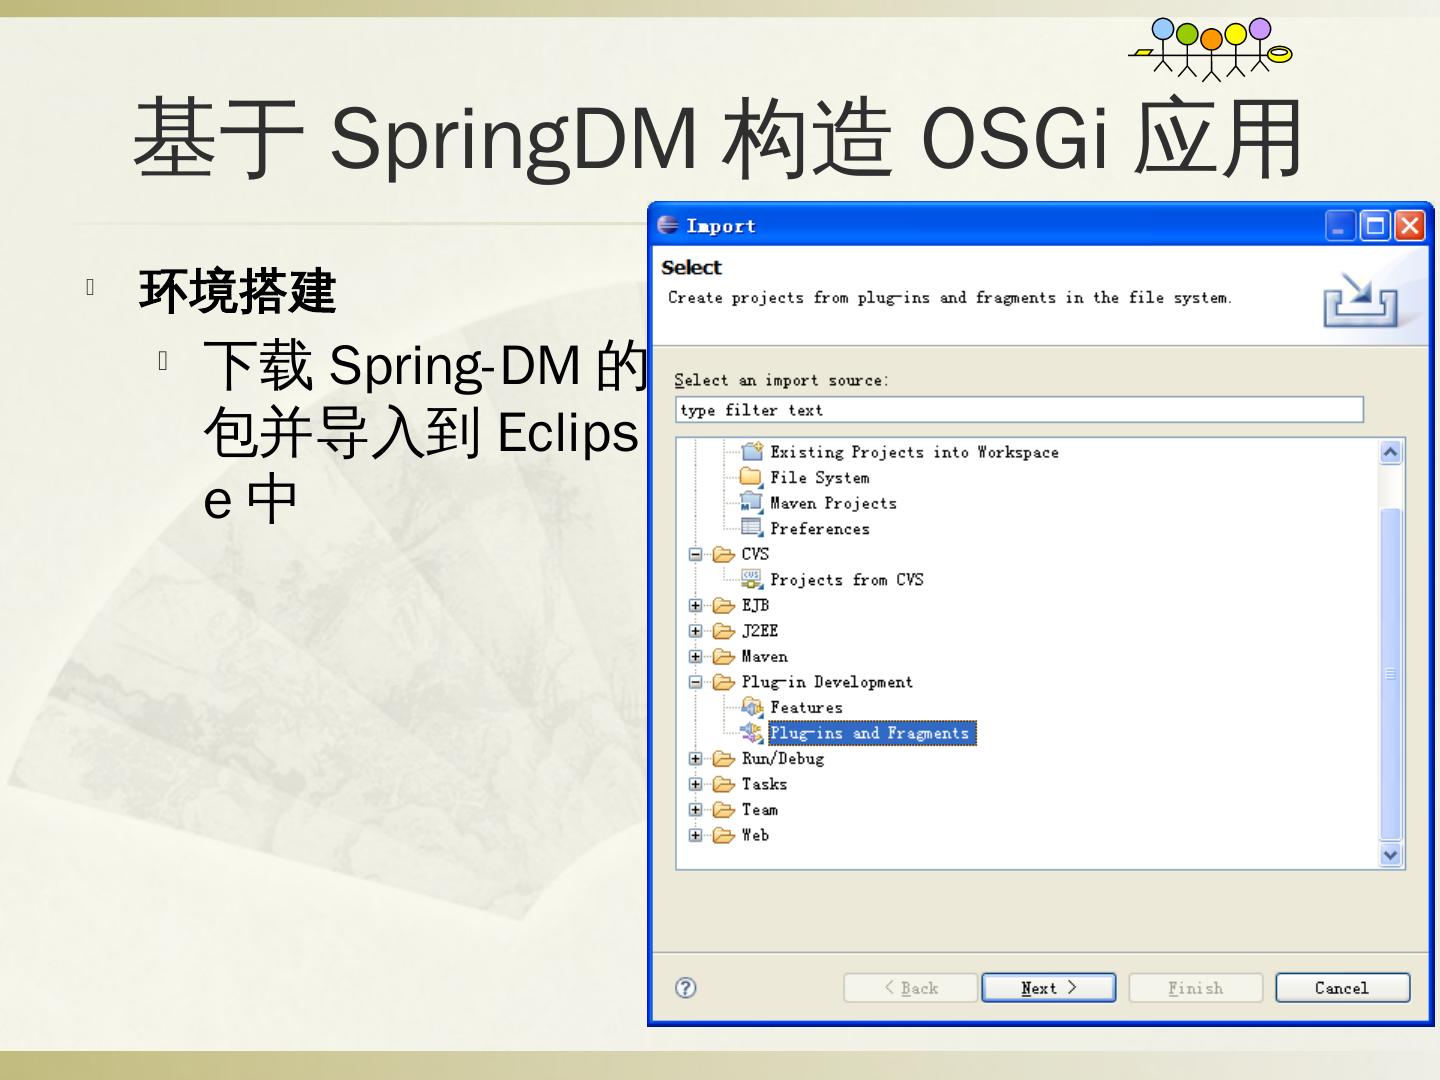Expand the EJB category
This screenshot has height=1080, width=1440.
(696, 605)
